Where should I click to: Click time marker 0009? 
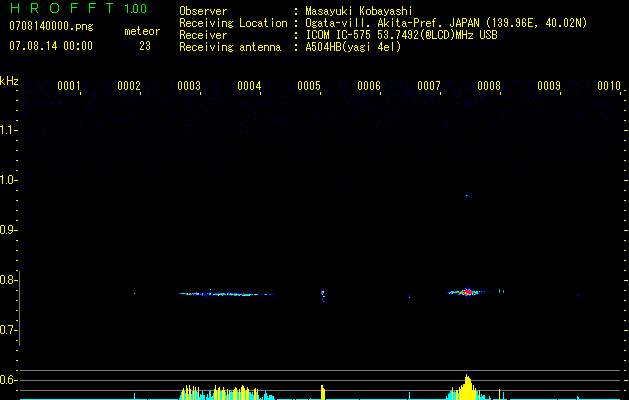tap(549, 86)
